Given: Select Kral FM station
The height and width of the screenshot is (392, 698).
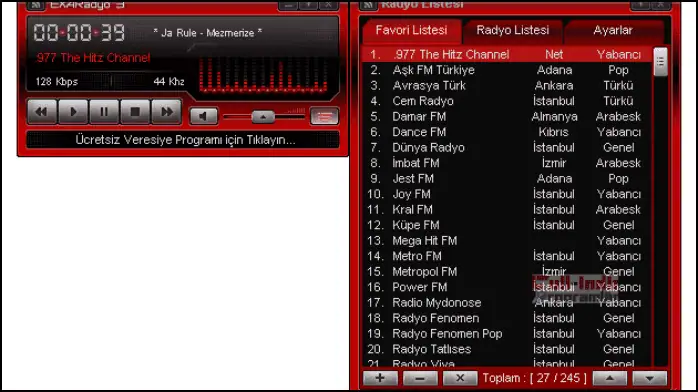Looking at the screenshot, I should [x=507, y=210].
